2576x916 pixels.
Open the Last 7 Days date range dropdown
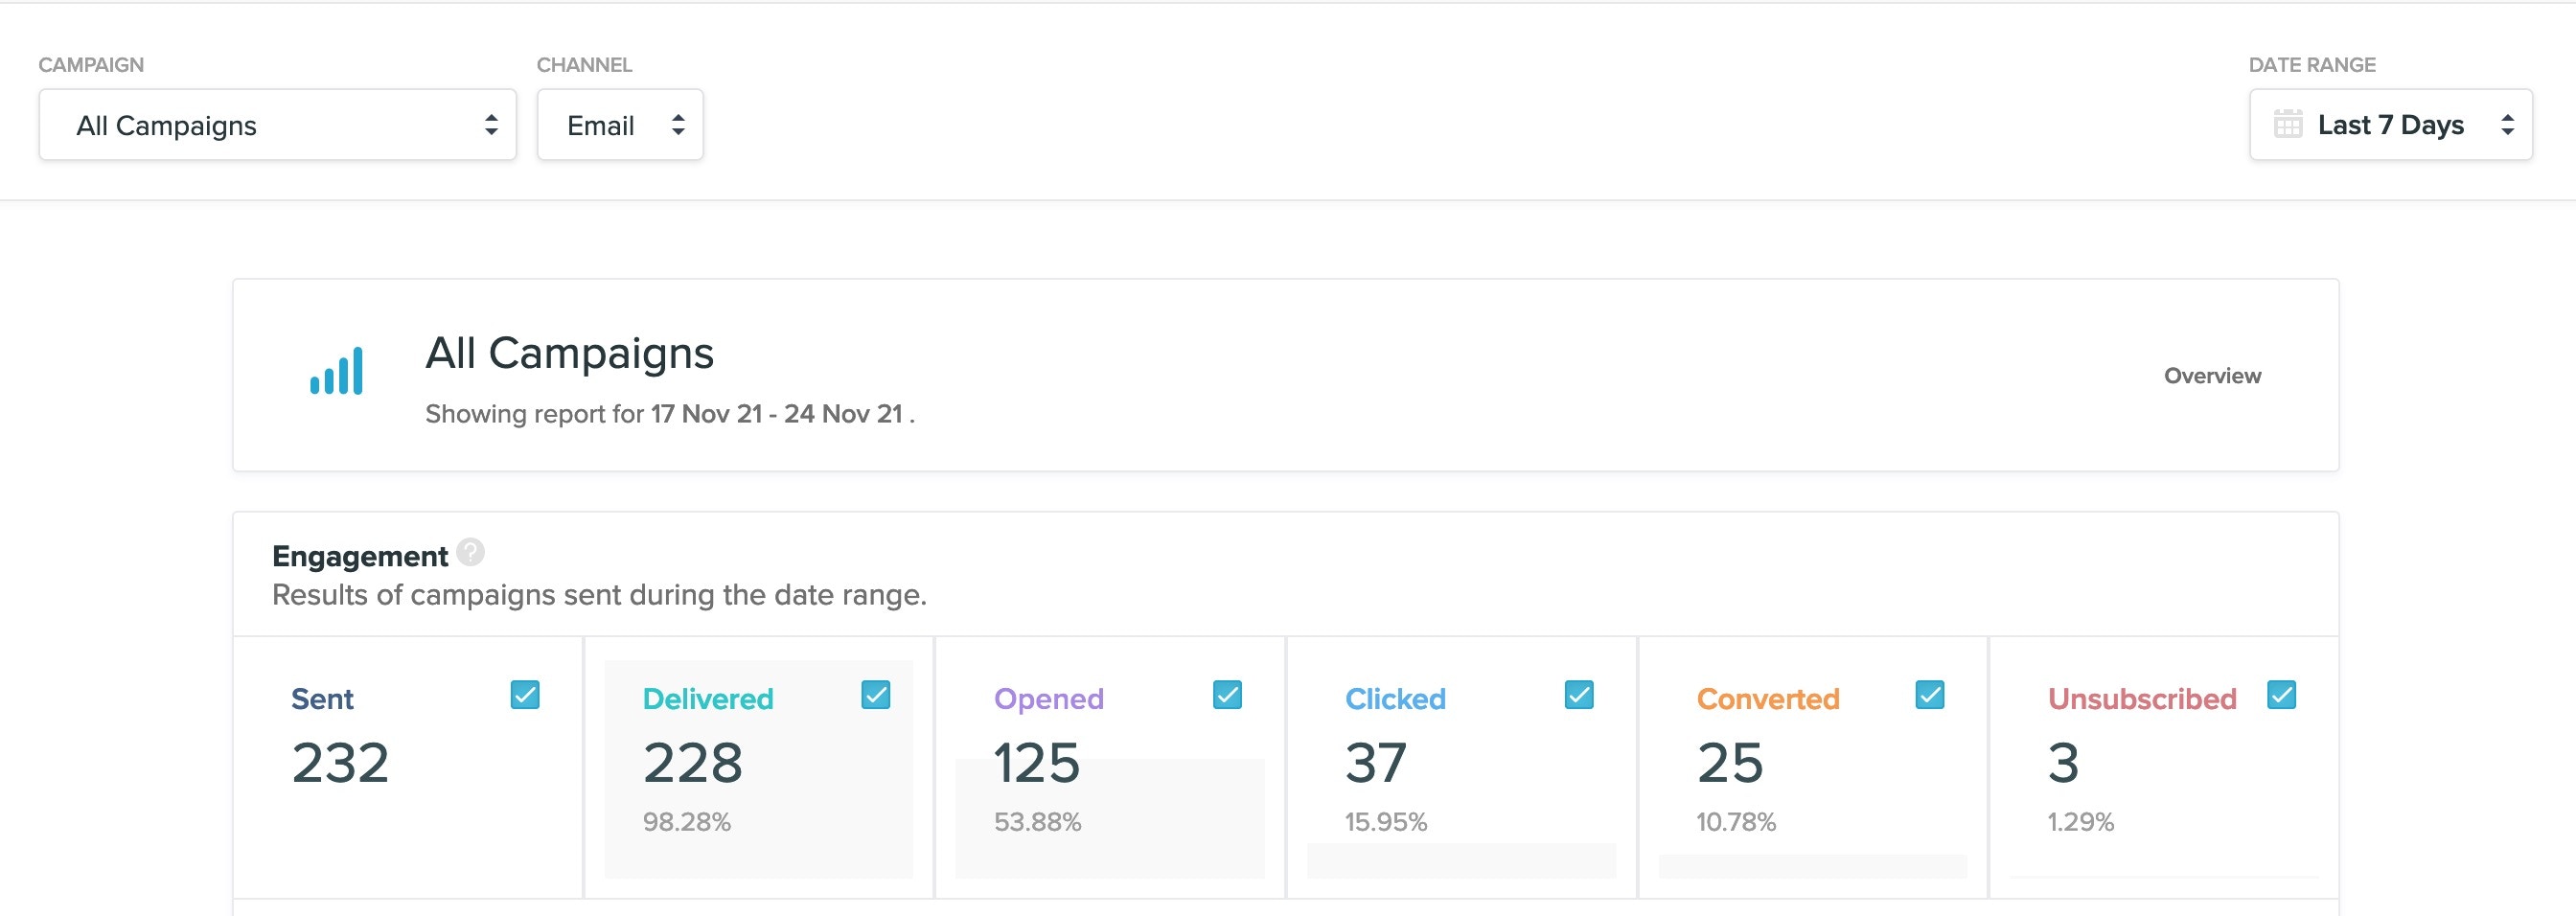coord(2390,124)
